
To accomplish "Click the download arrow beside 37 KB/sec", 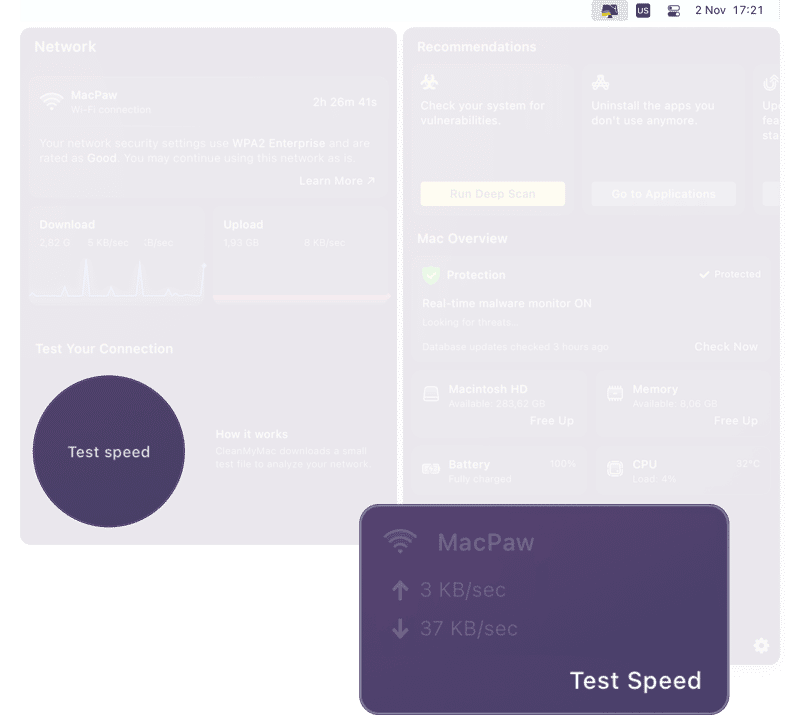I will (400, 629).
